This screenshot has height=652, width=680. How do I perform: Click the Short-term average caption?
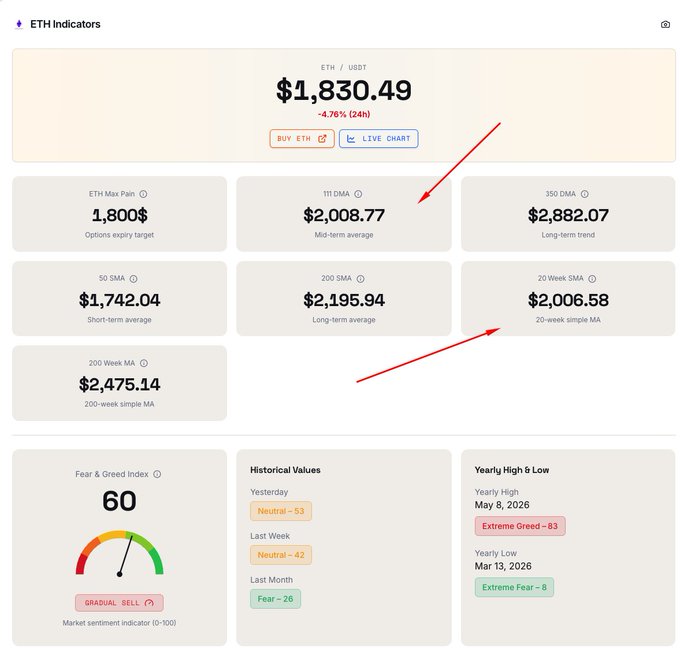tap(120, 320)
